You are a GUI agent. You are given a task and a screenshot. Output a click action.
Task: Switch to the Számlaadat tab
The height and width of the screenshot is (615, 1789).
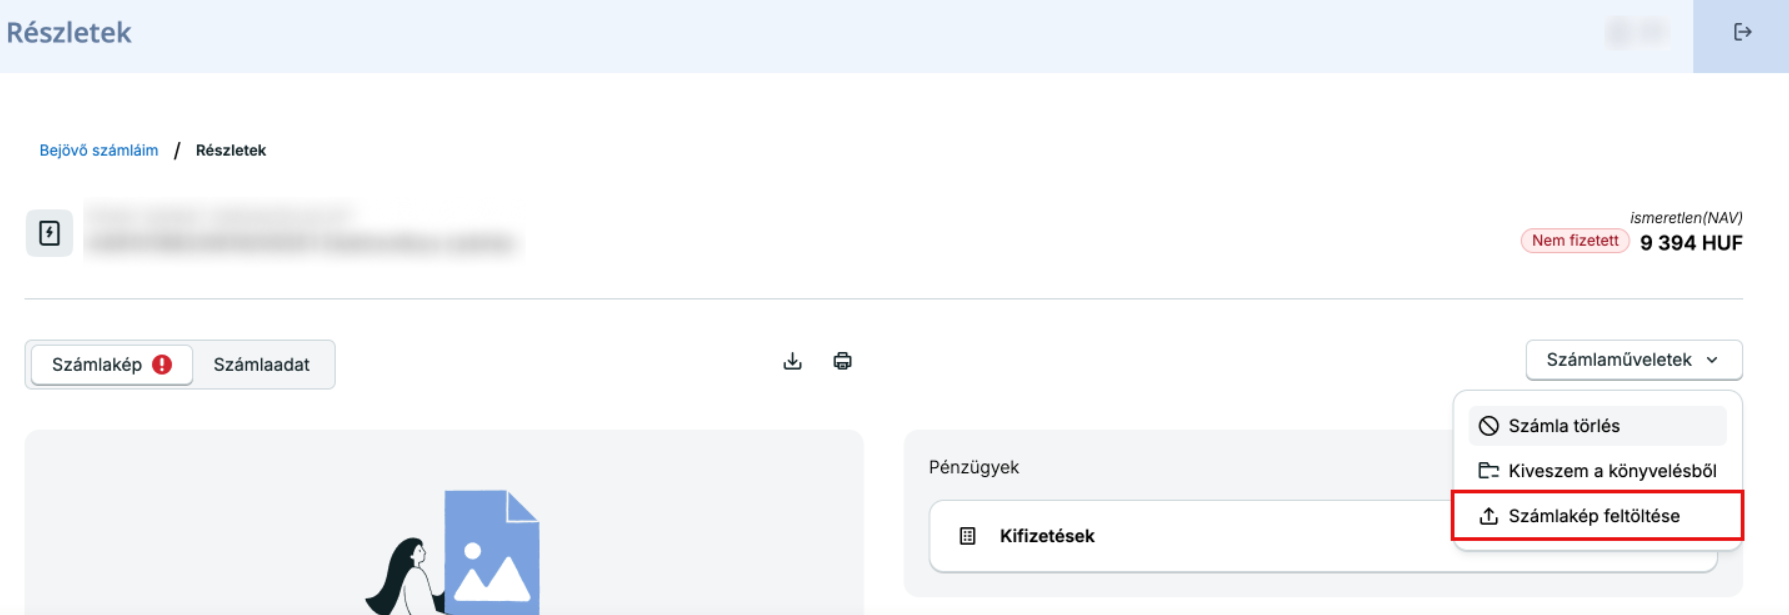coord(261,365)
